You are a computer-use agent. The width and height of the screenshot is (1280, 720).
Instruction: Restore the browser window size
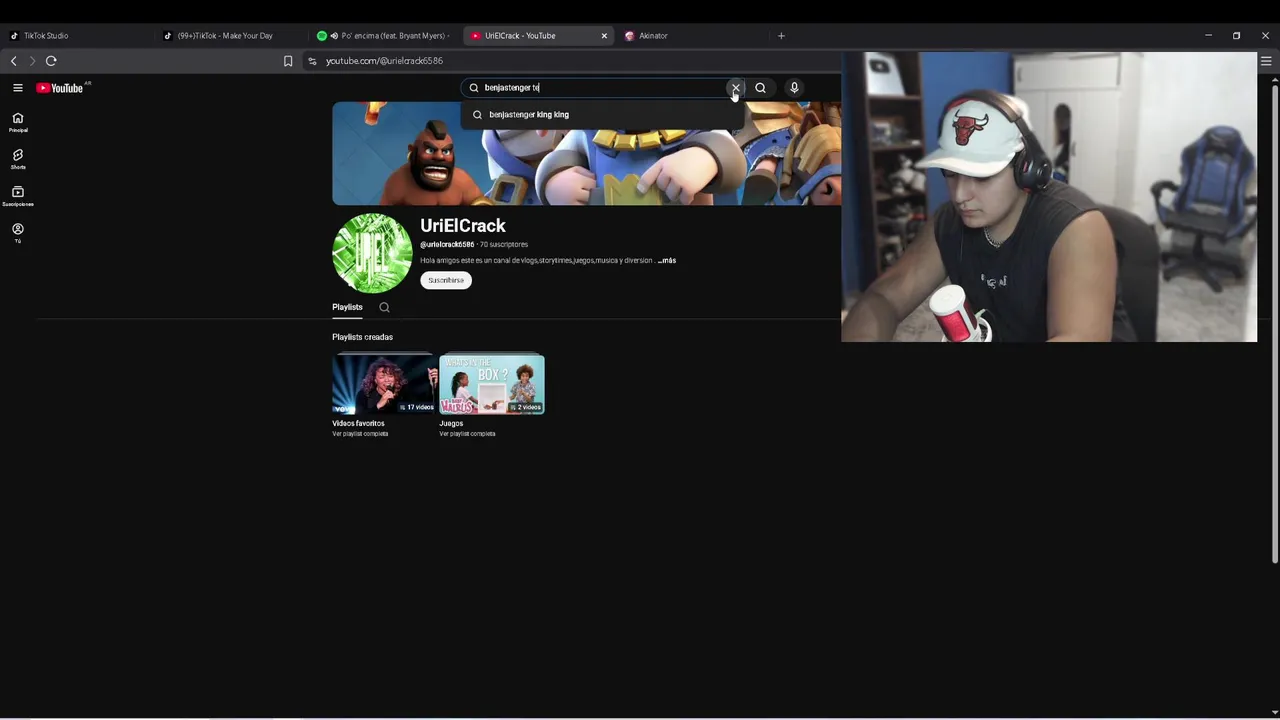click(1236, 36)
